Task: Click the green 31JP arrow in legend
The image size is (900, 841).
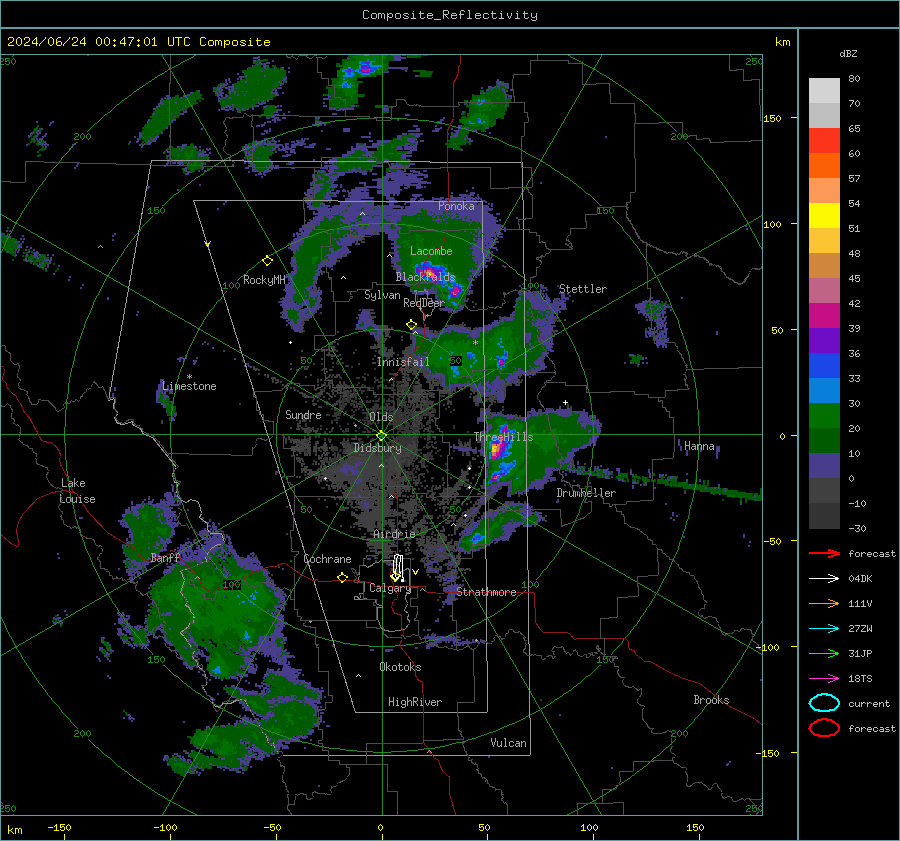Action: pos(824,653)
